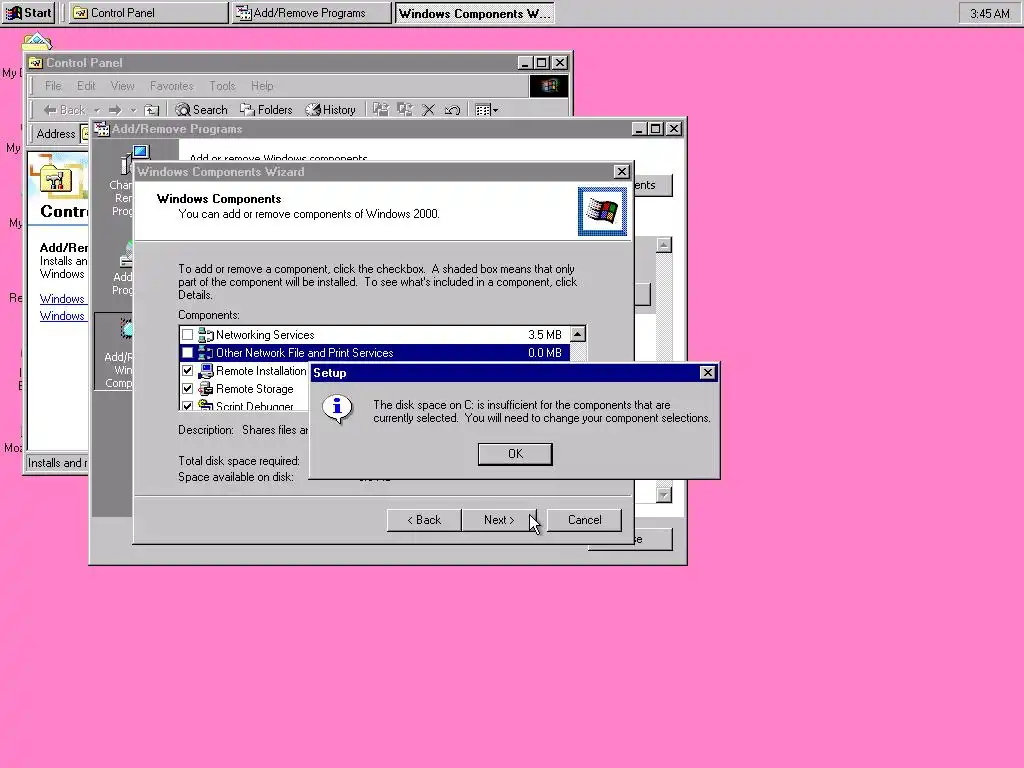
Task: Select Add New Programs sidebar icon
Action: tap(127, 255)
